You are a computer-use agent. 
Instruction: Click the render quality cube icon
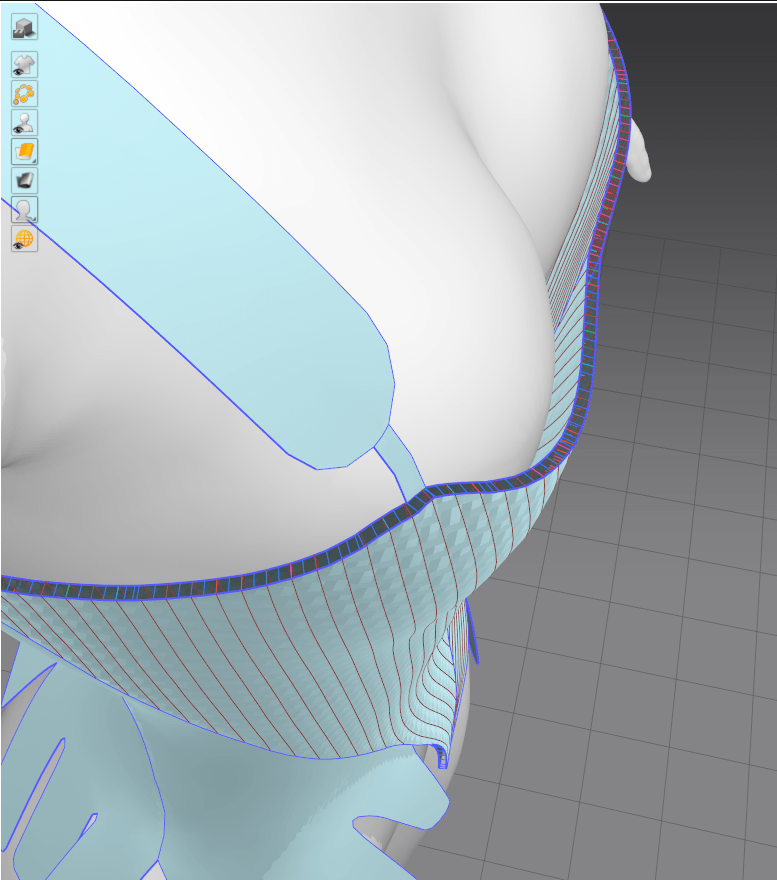point(24,27)
